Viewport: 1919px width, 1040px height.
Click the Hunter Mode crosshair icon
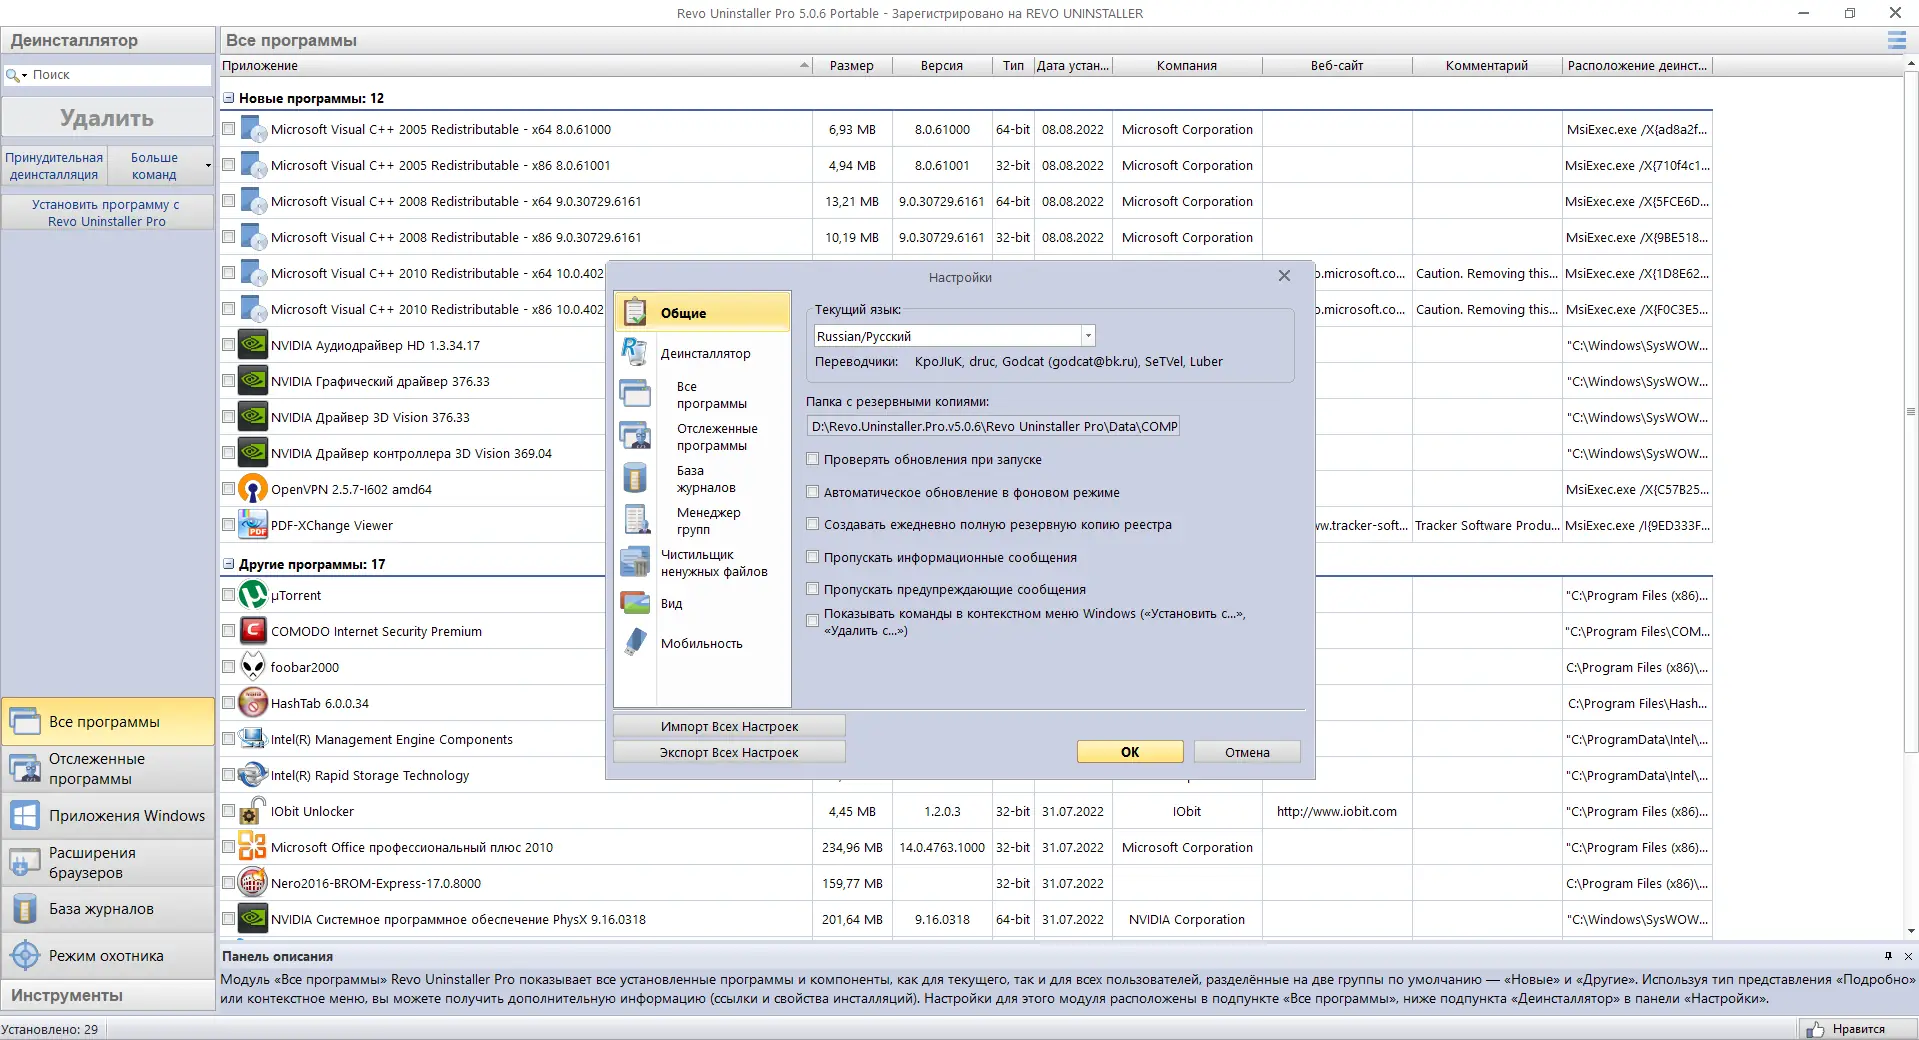point(25,955)
